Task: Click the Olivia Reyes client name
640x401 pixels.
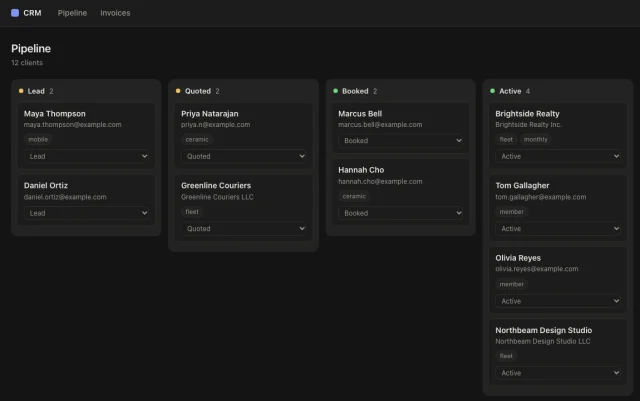Action: click(518, 258)
